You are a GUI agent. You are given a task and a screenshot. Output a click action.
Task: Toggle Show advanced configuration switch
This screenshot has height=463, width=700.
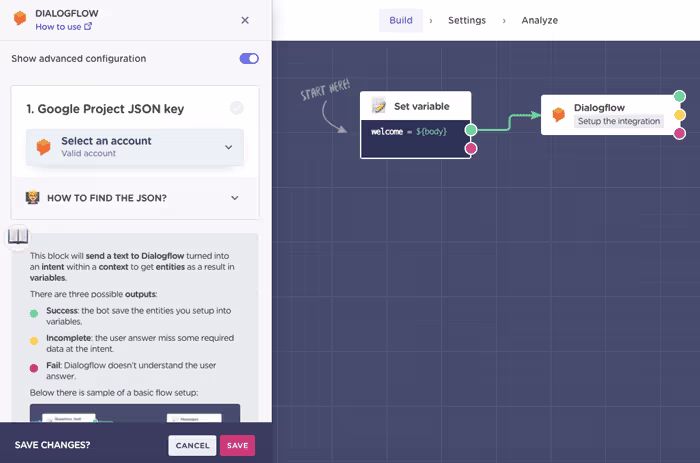pyautogui.click(x=249, y=58)
